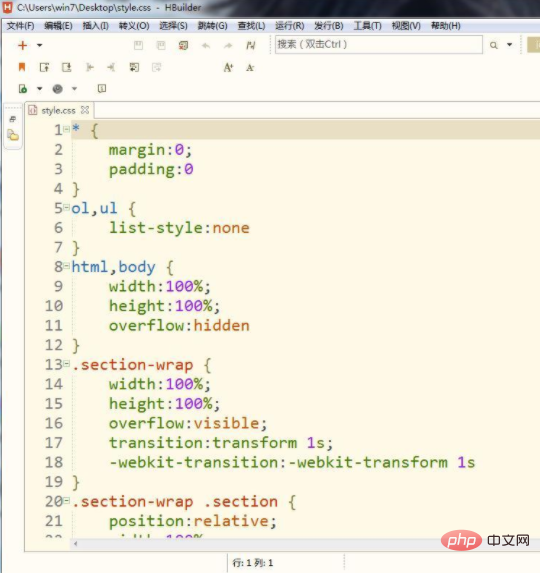Screen dimensions: 540x573
Task: Open the 运行(R) menu
Action: point(289,26)
